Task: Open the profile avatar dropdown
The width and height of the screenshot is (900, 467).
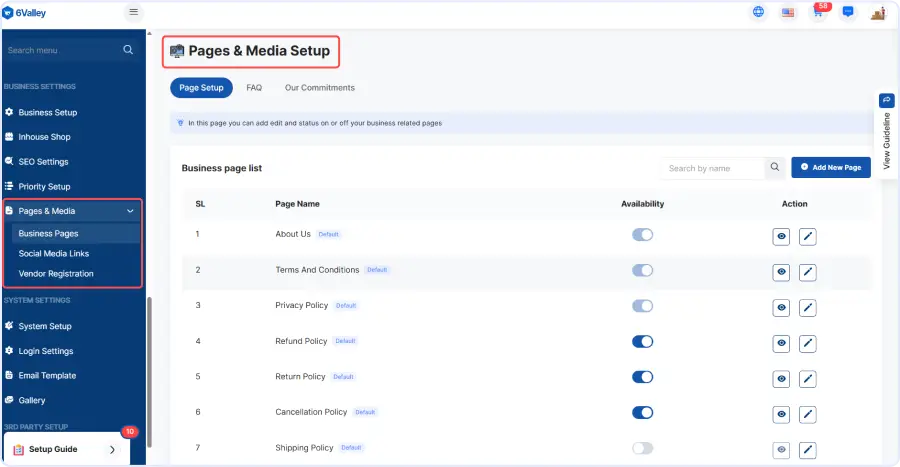Action: pyautogui.click(x=878, y=13)
